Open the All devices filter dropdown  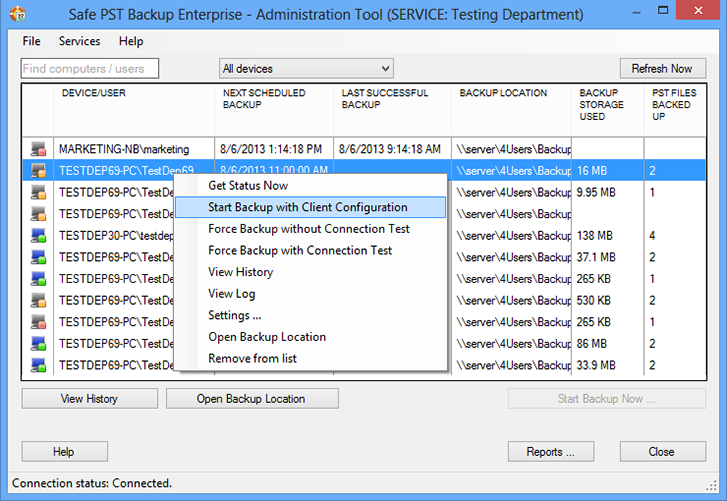(x=306, y=69)
